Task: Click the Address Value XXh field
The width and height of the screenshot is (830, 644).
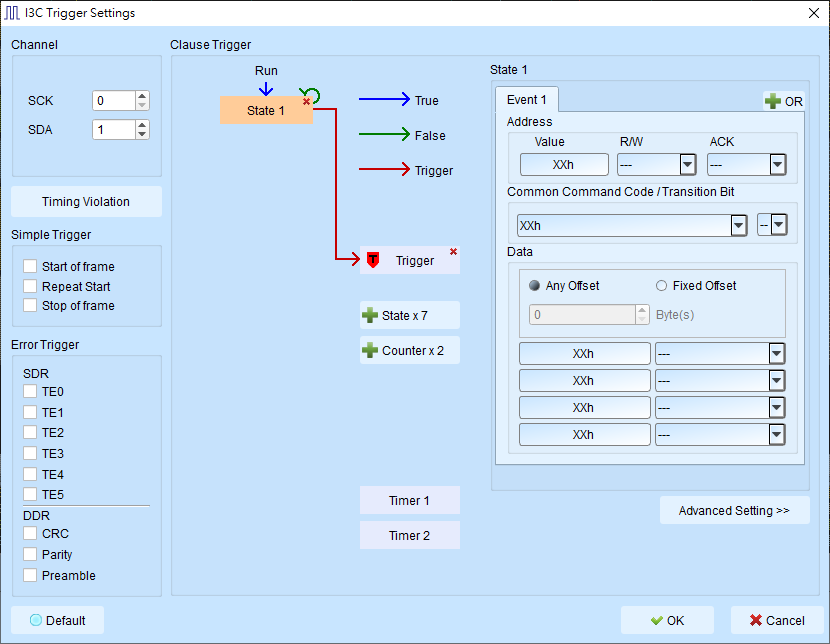Action: point(564,165)
